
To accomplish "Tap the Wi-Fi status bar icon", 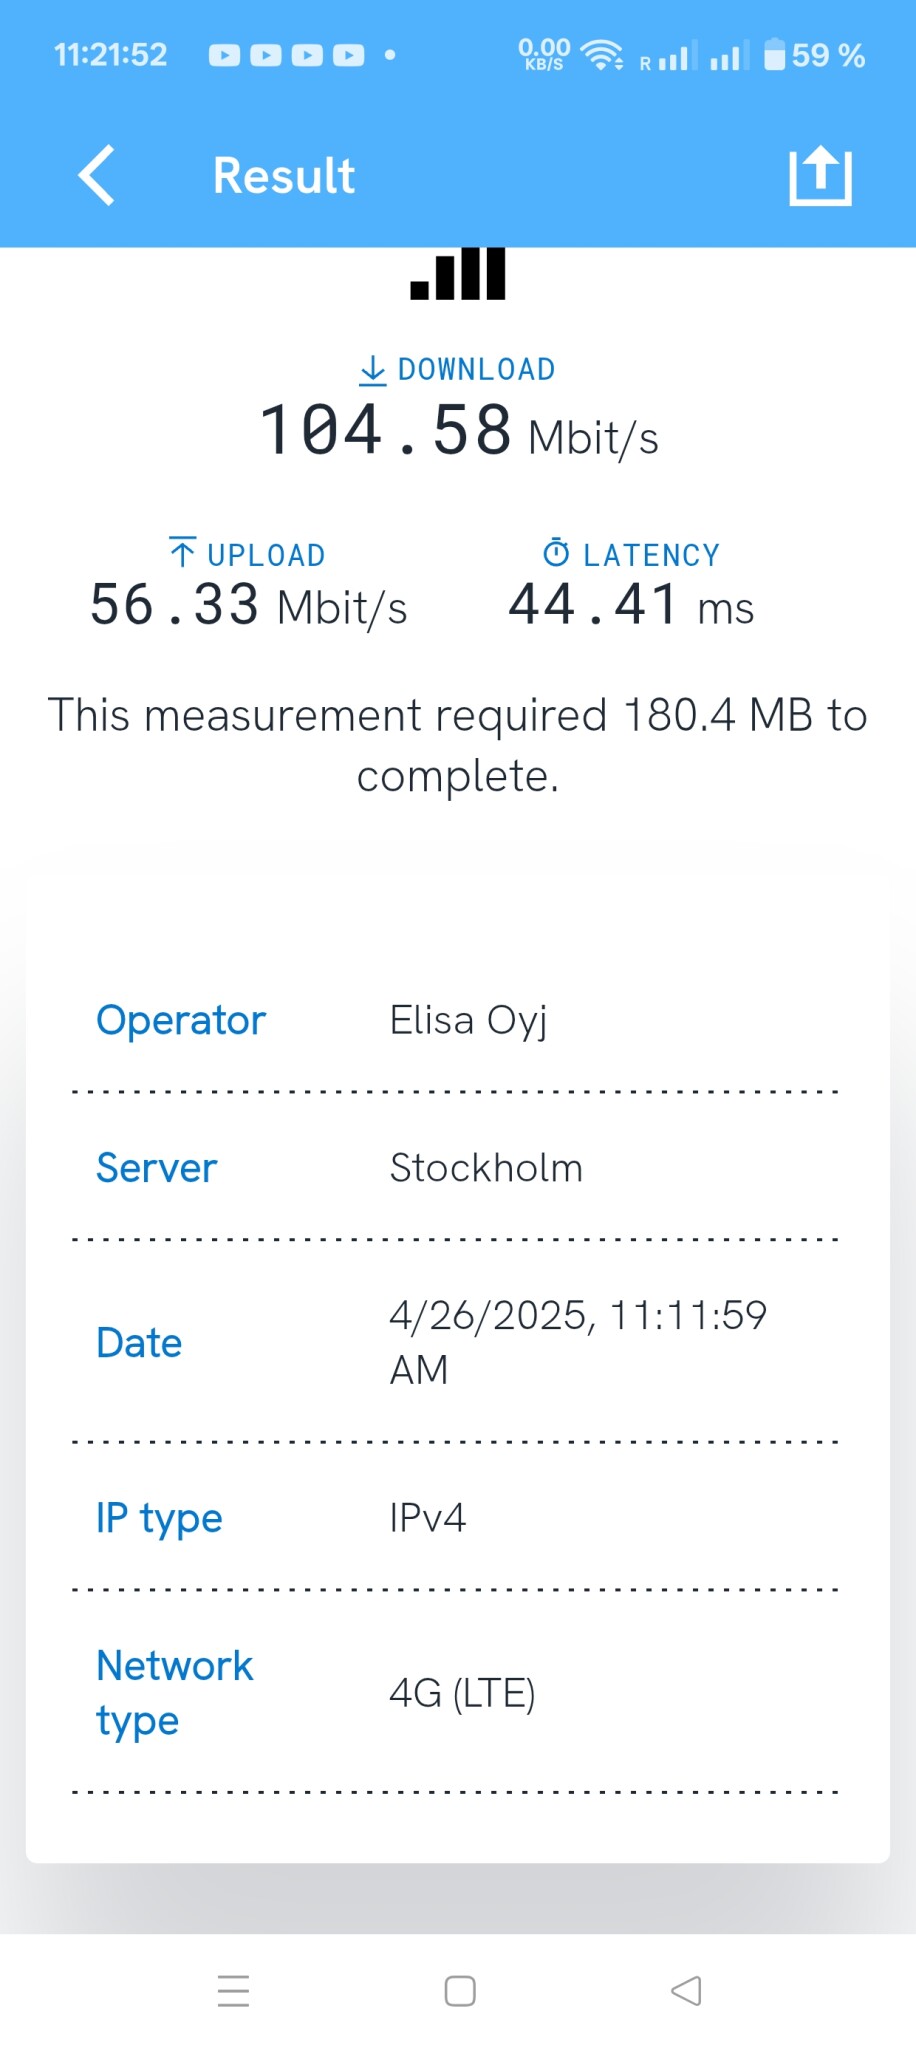I will (x=602, y=55).
